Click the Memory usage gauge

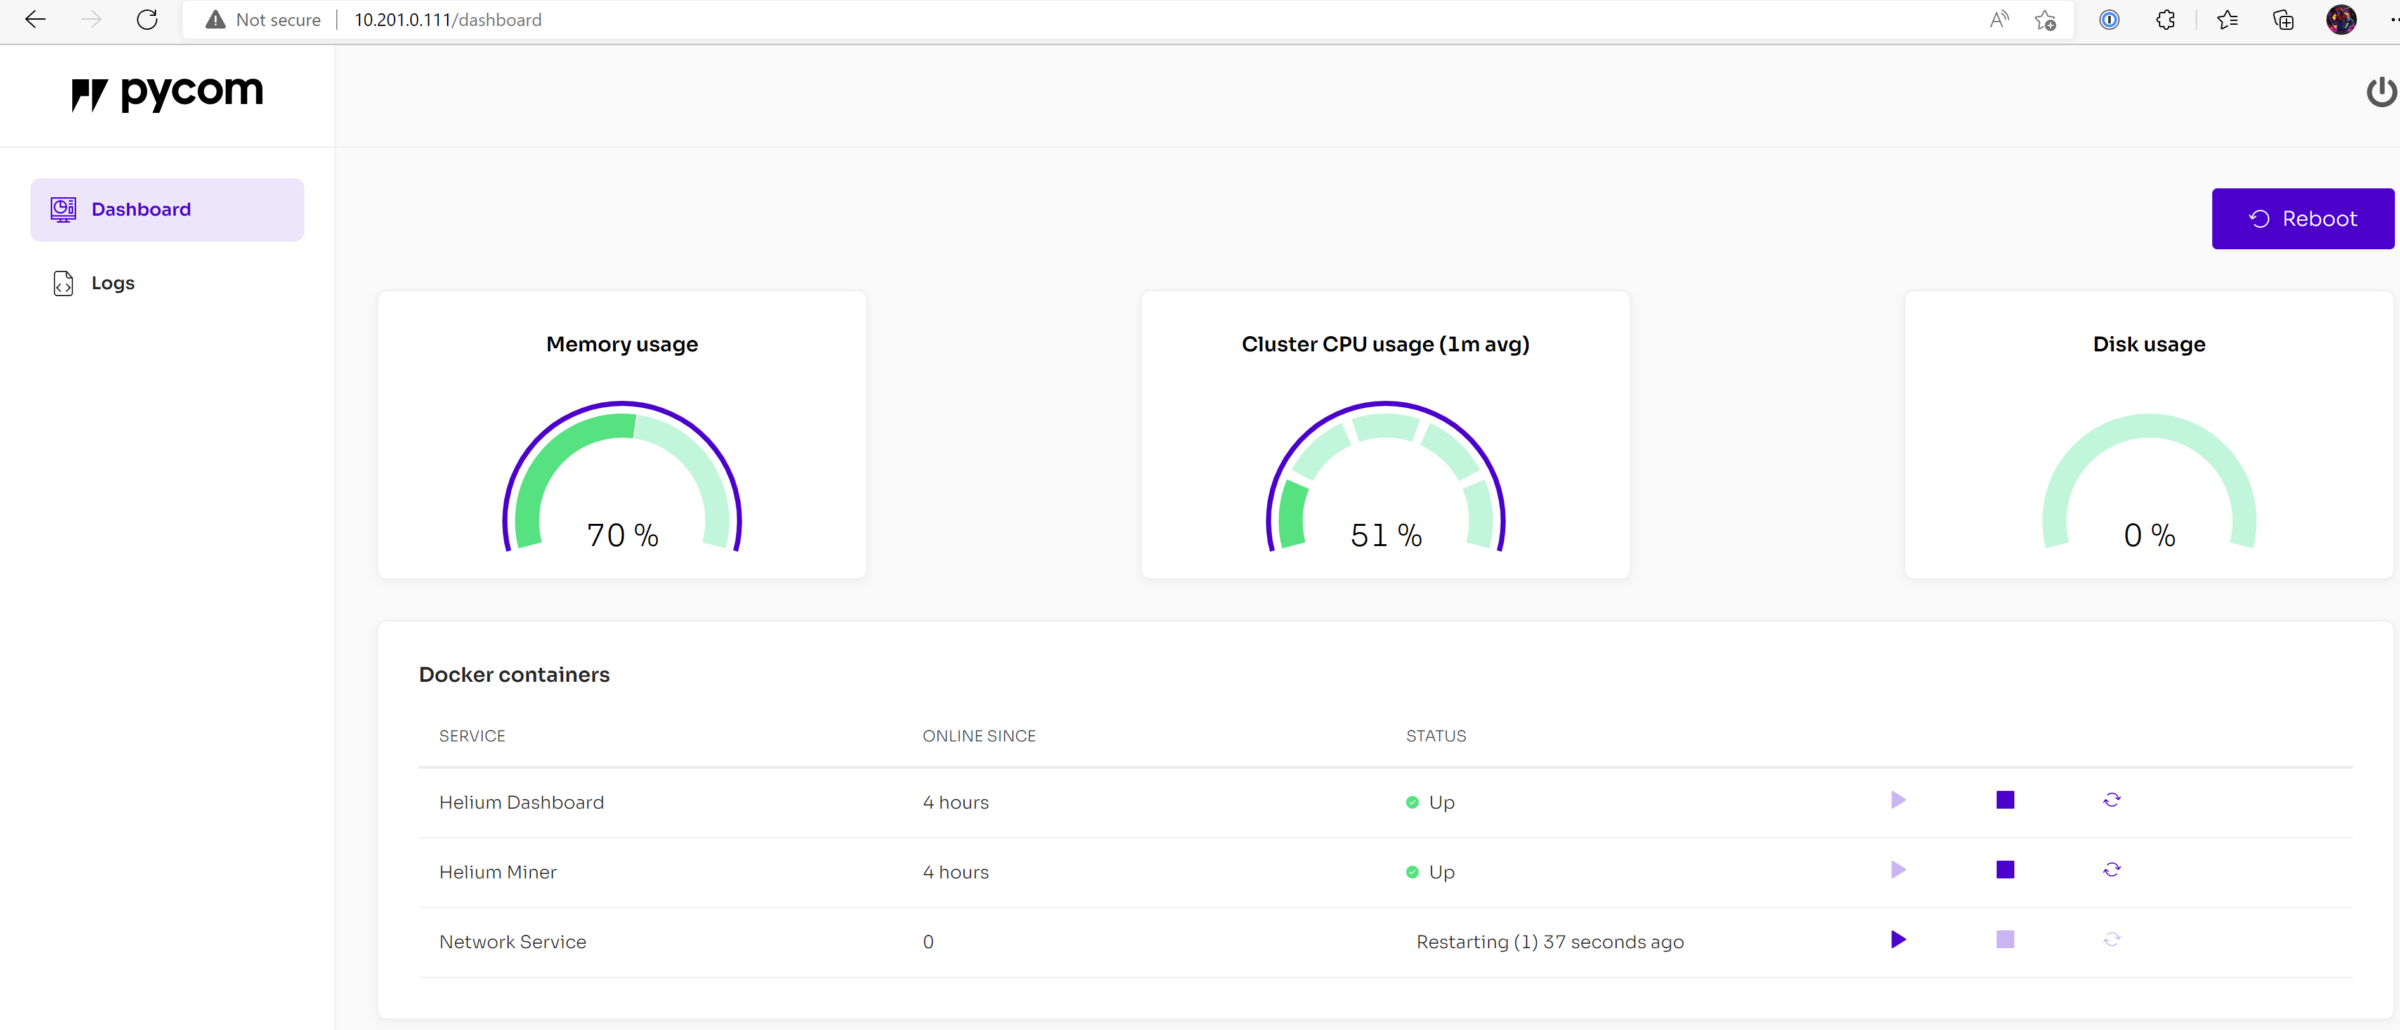[621, 480]
